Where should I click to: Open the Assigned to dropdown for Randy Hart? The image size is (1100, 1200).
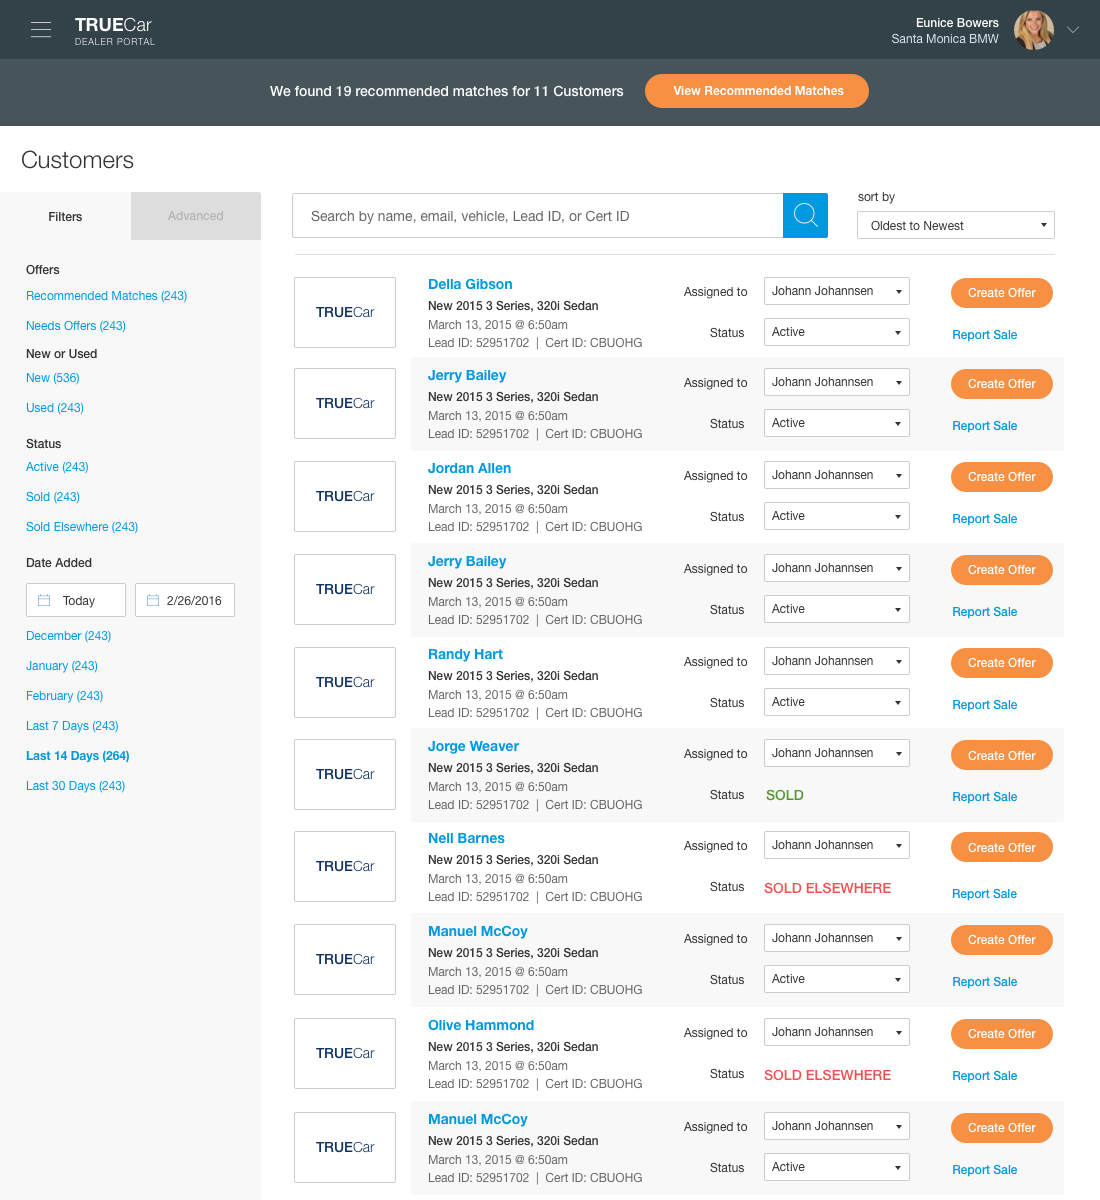pyautogui.click(x=836, y=661)
